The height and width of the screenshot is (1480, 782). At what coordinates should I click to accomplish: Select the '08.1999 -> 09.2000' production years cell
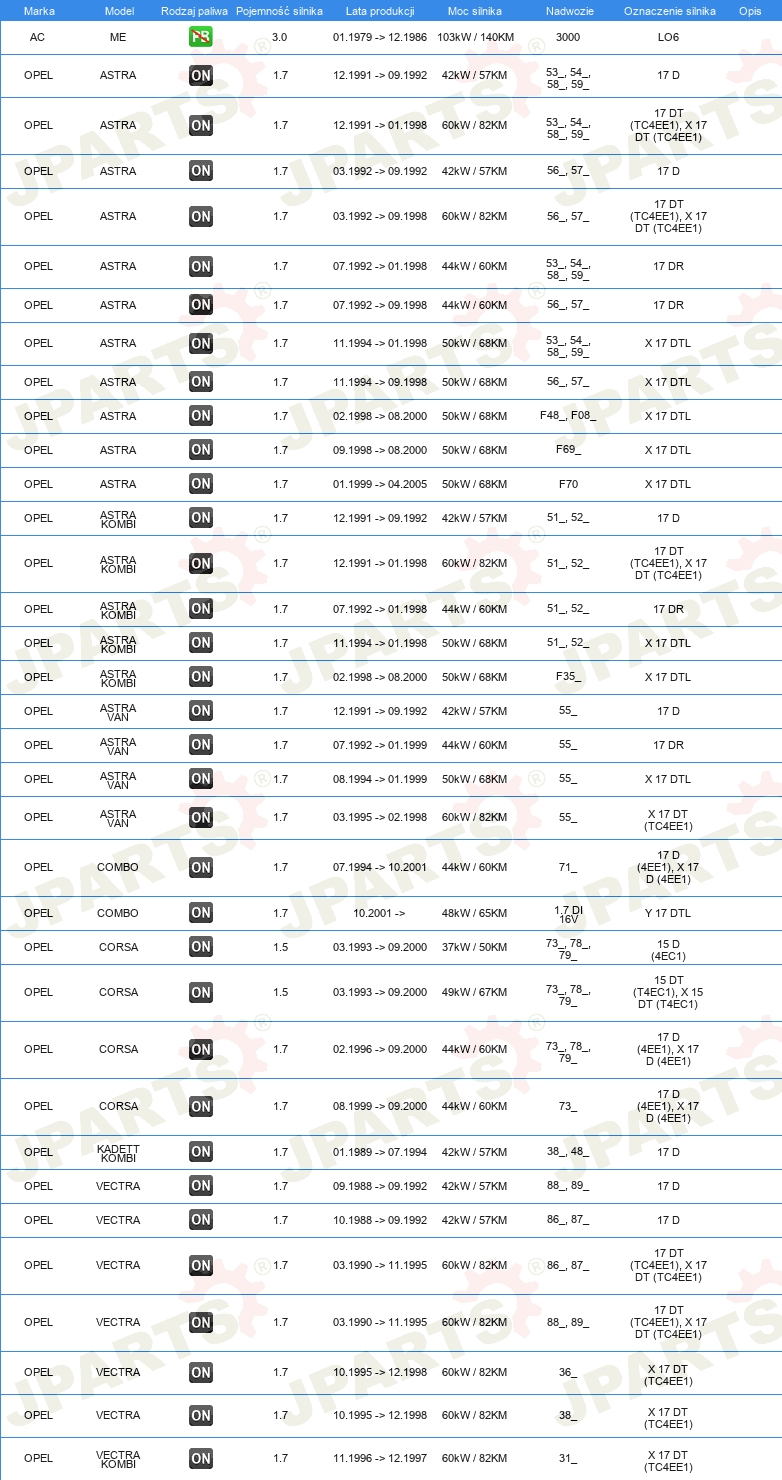pos(380,1107)
